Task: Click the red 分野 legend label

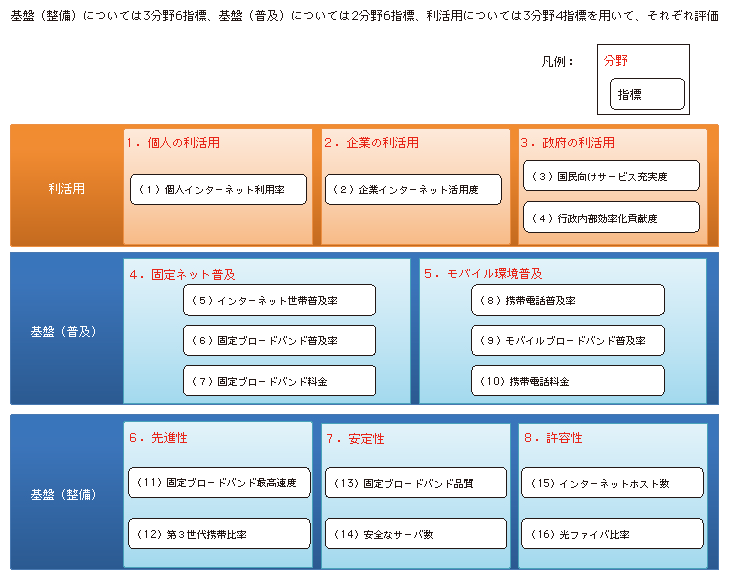Action: tap(616, 60)
